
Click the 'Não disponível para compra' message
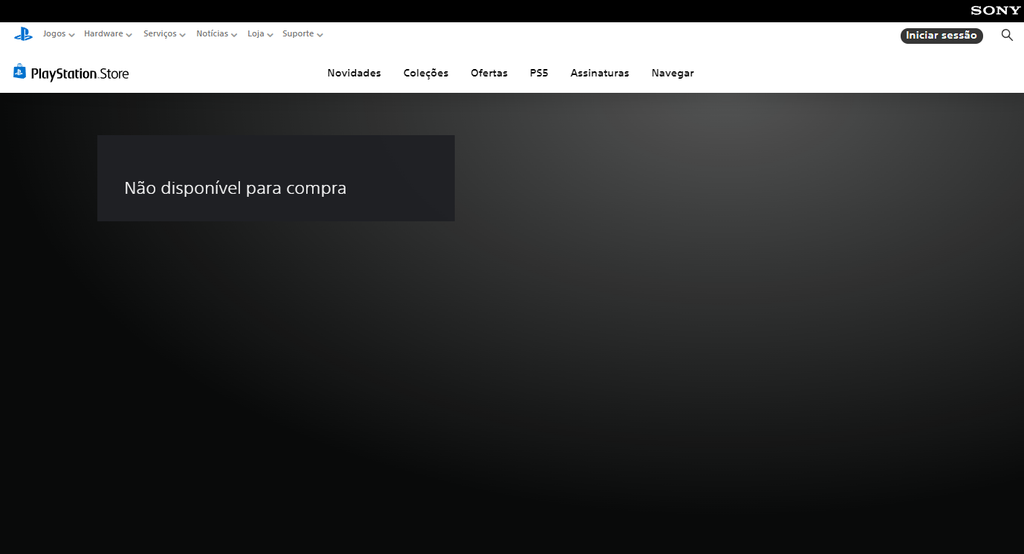tap(235, 188)
